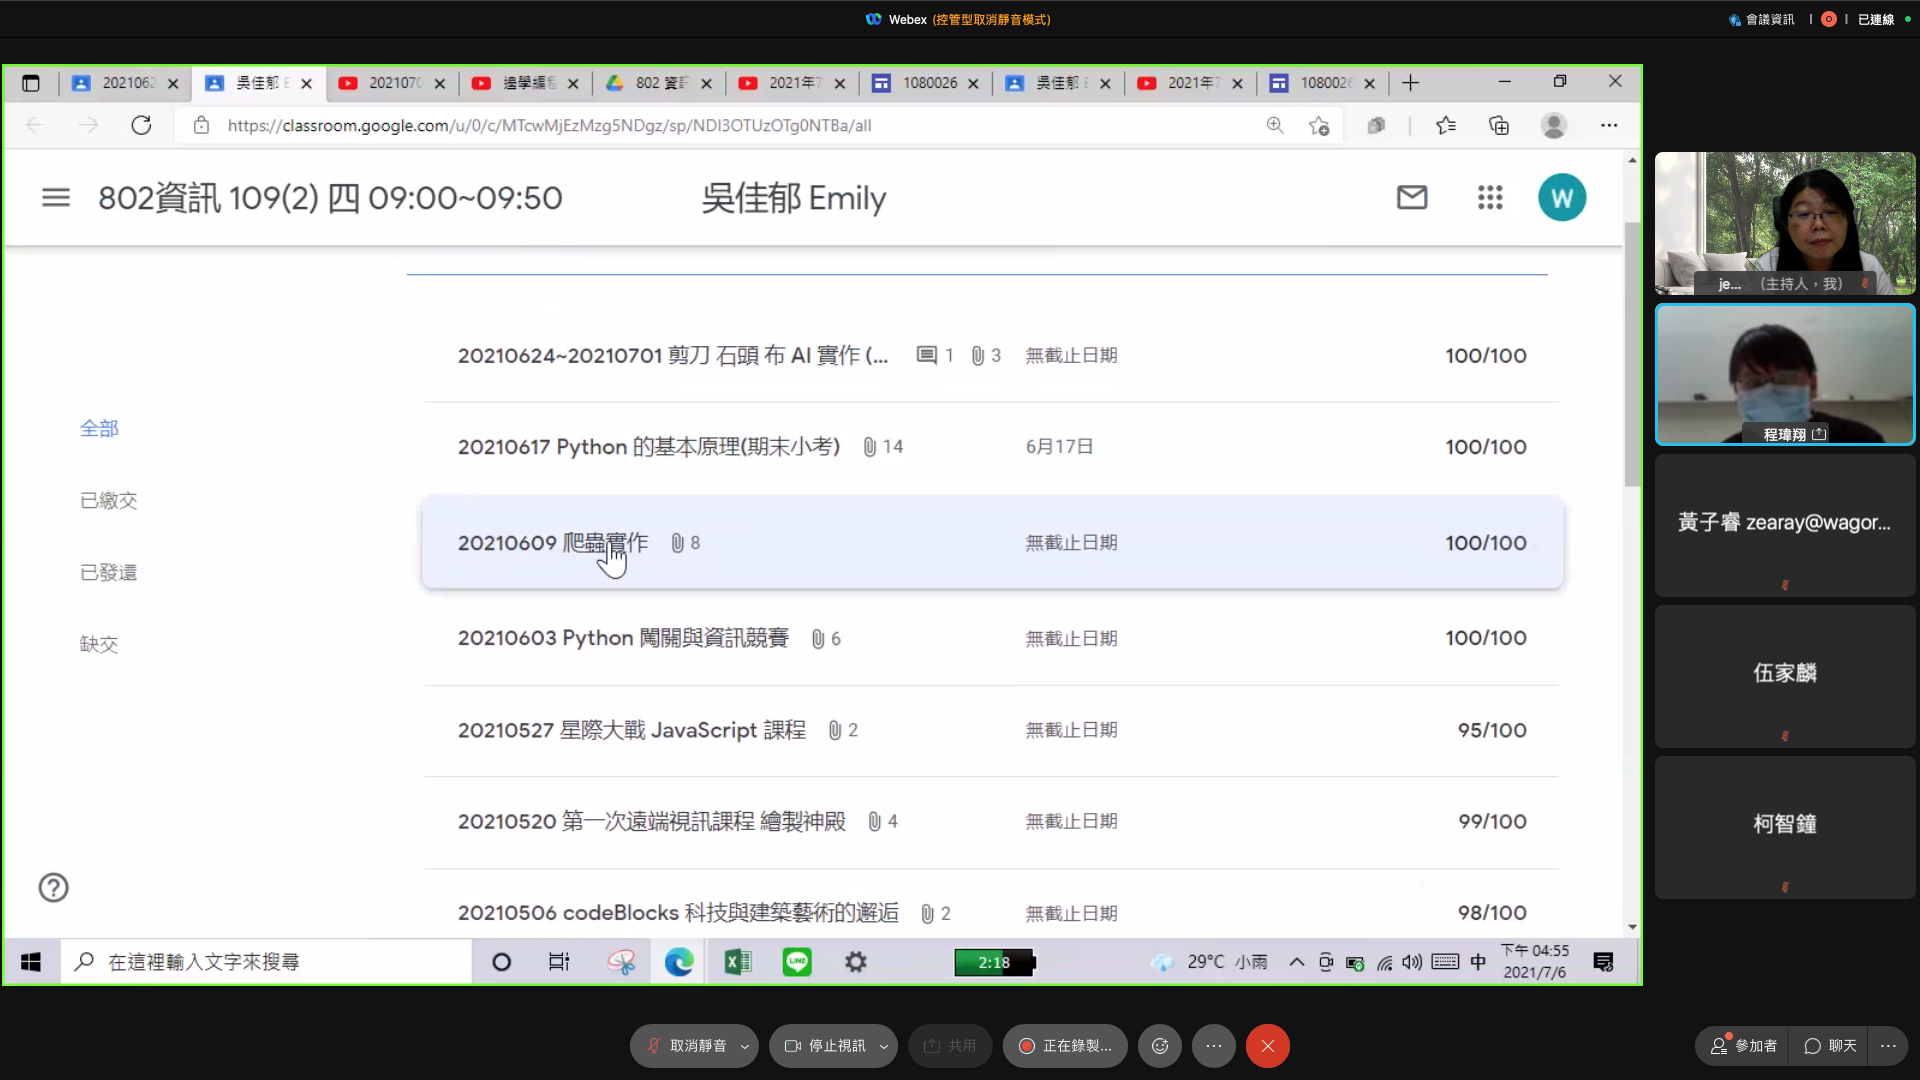This screenshot has height=1080, width=1920.
Task: Click the help question mark icon
Action: [53, 888]
